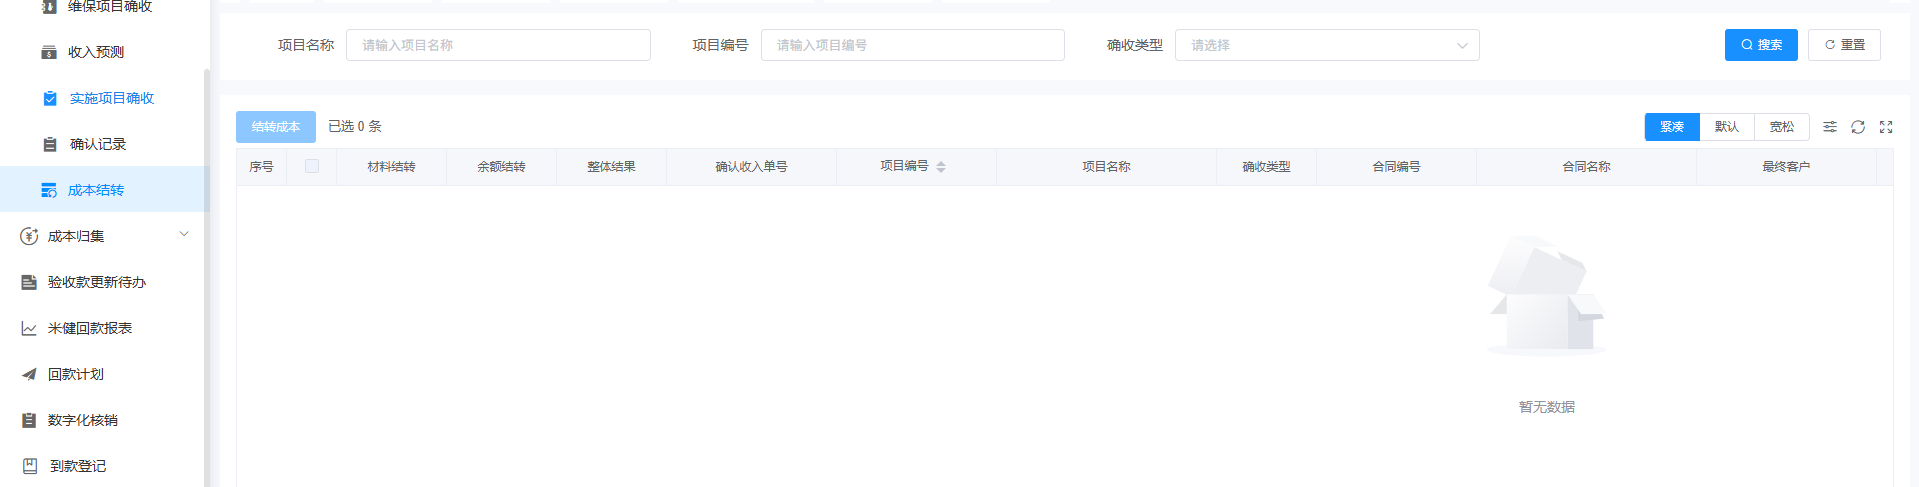This screenshot has height=487, width=1919.
Task: Click the 项目名称 input field
Action: pos(498,45)
